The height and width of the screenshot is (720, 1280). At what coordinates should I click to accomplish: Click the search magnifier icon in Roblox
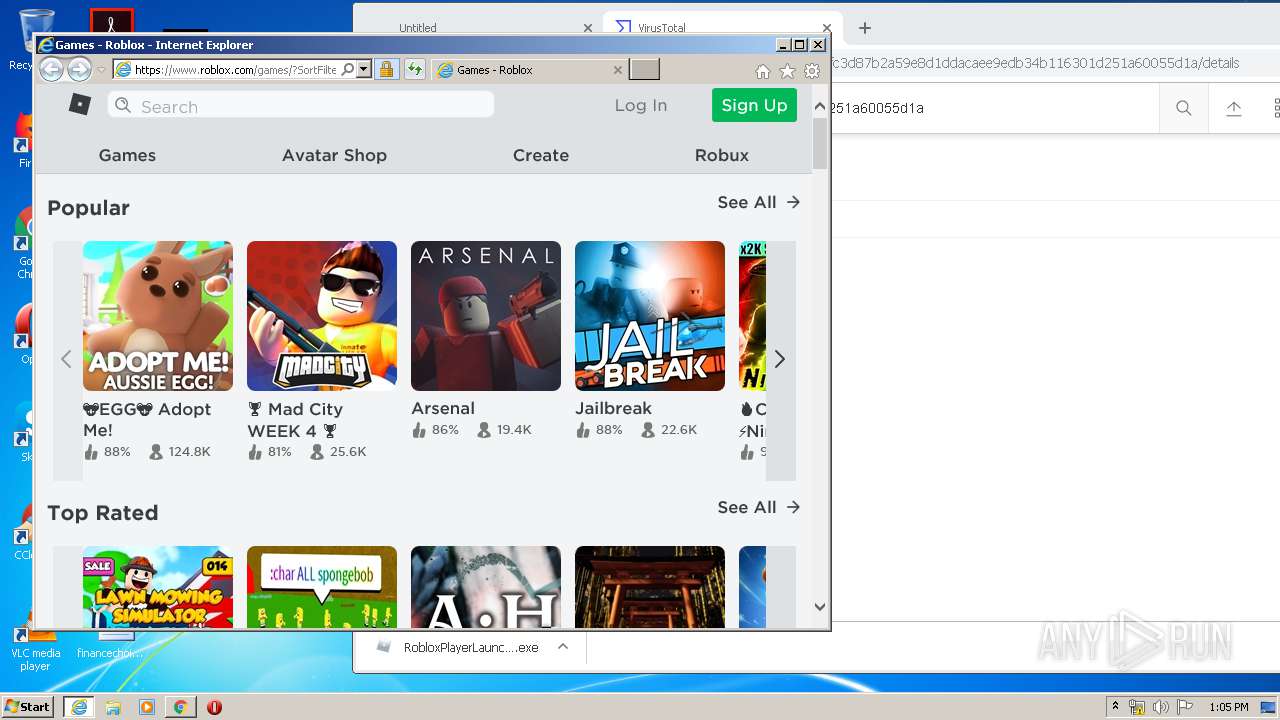pos(123,105)
